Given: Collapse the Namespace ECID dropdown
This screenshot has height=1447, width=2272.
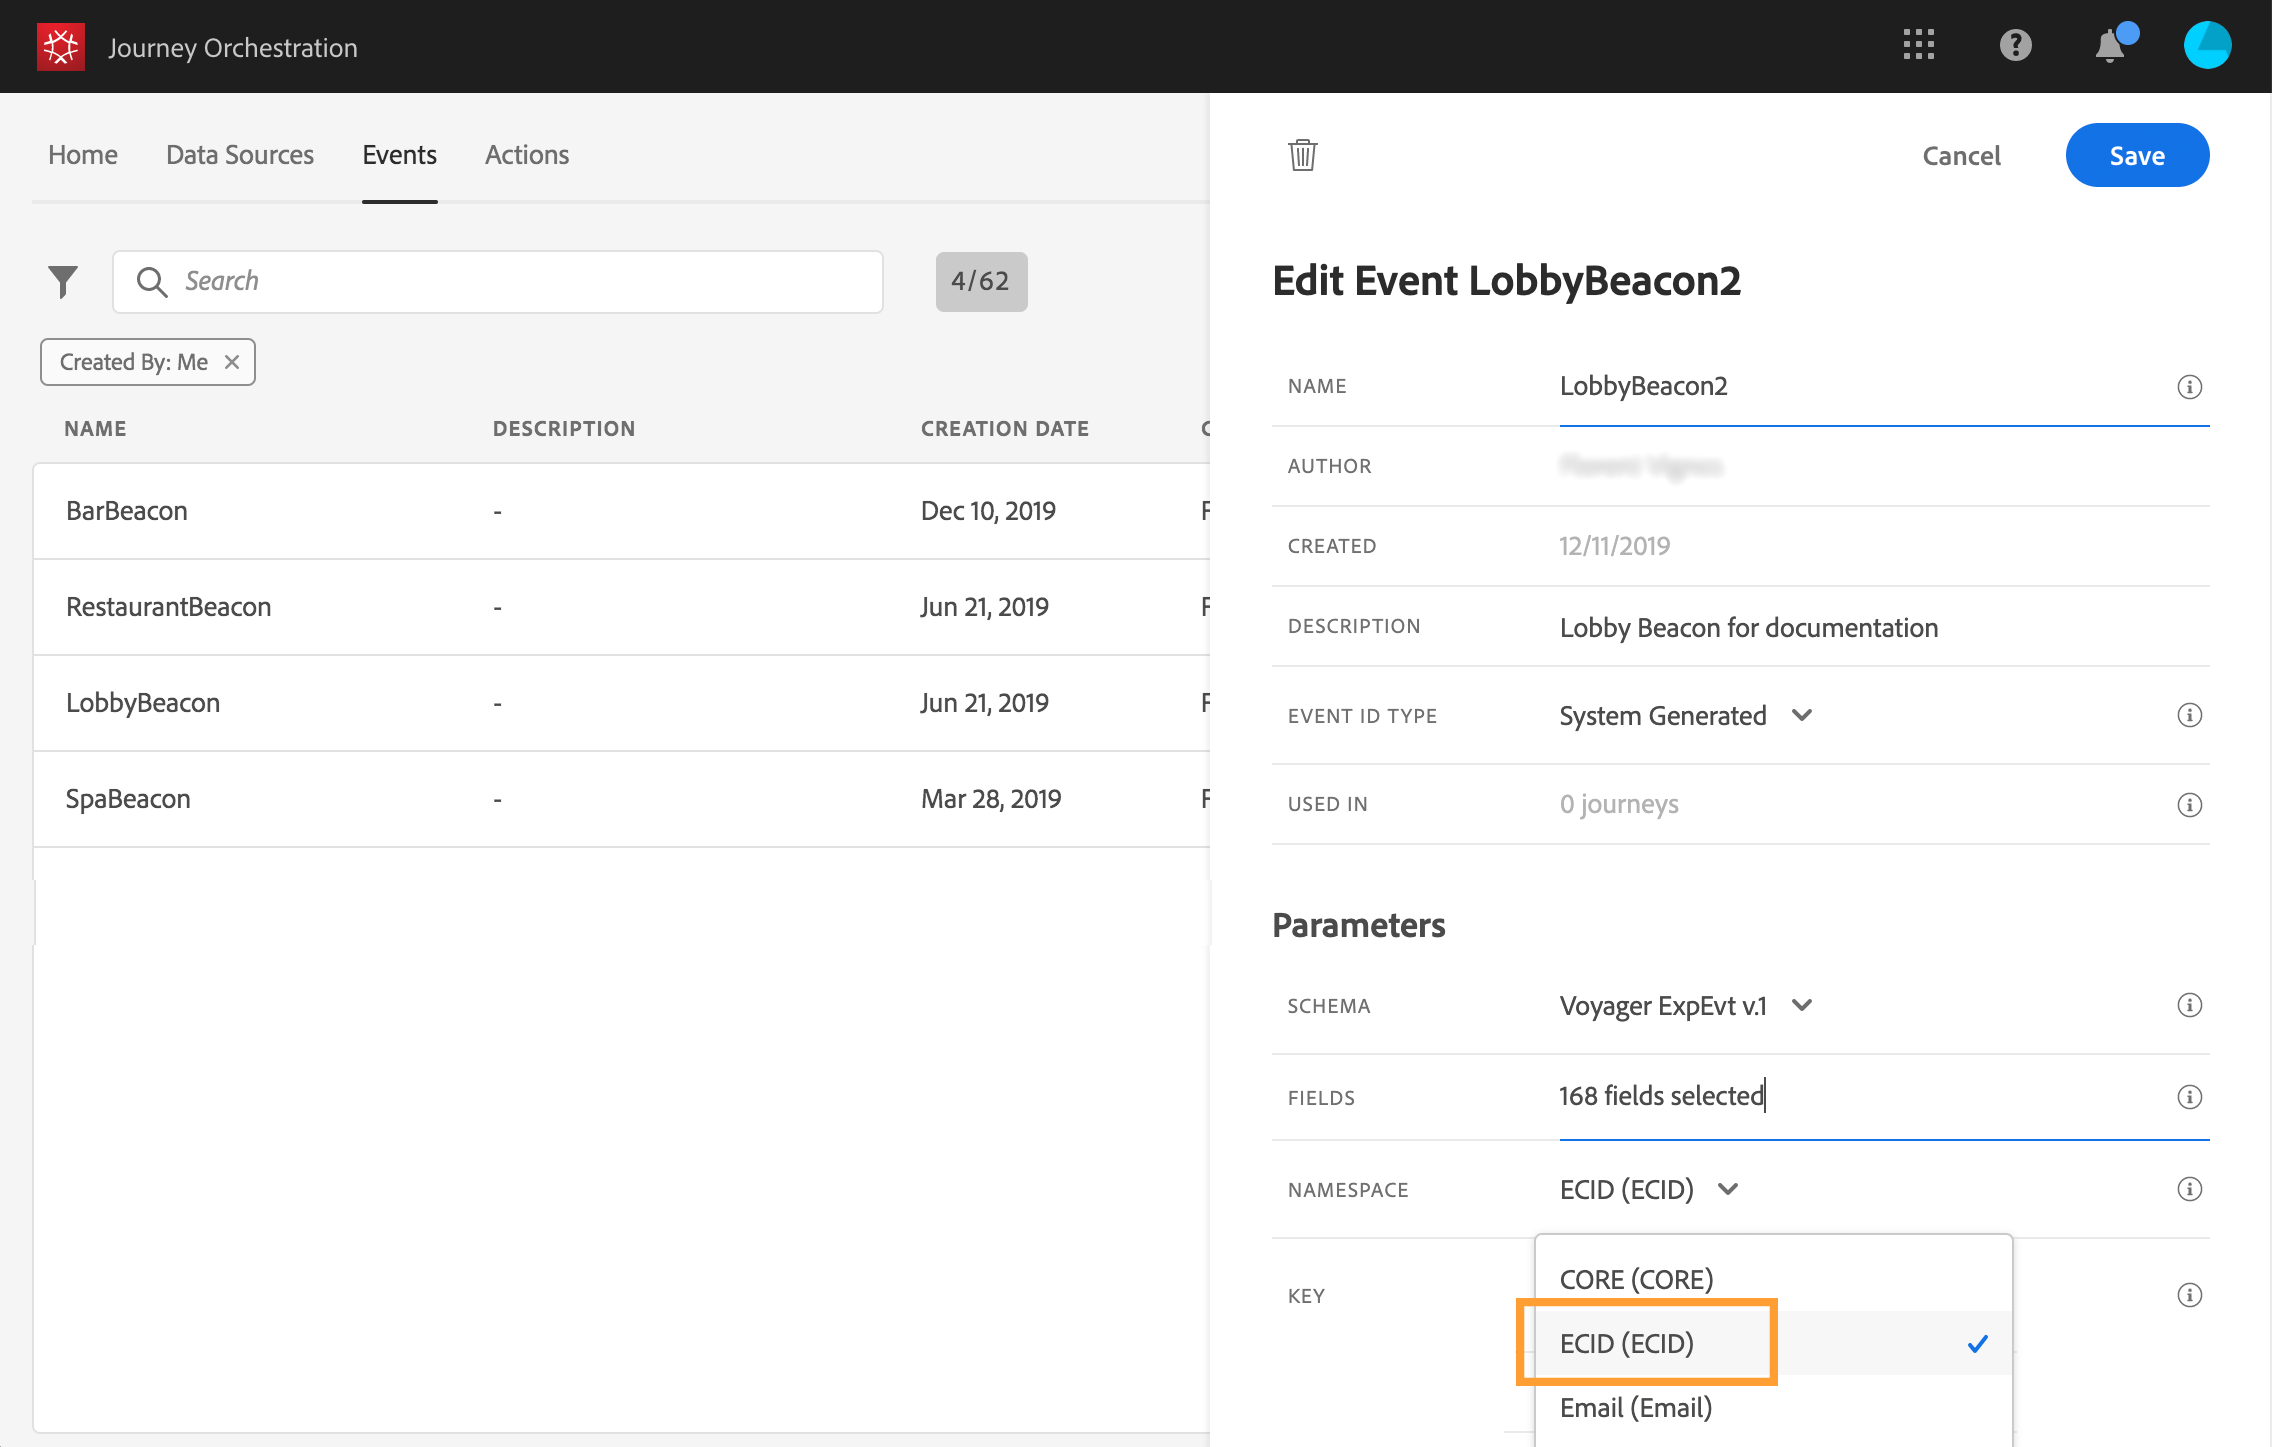Looking at the screenshot, I should (x=1728, y=1189).
